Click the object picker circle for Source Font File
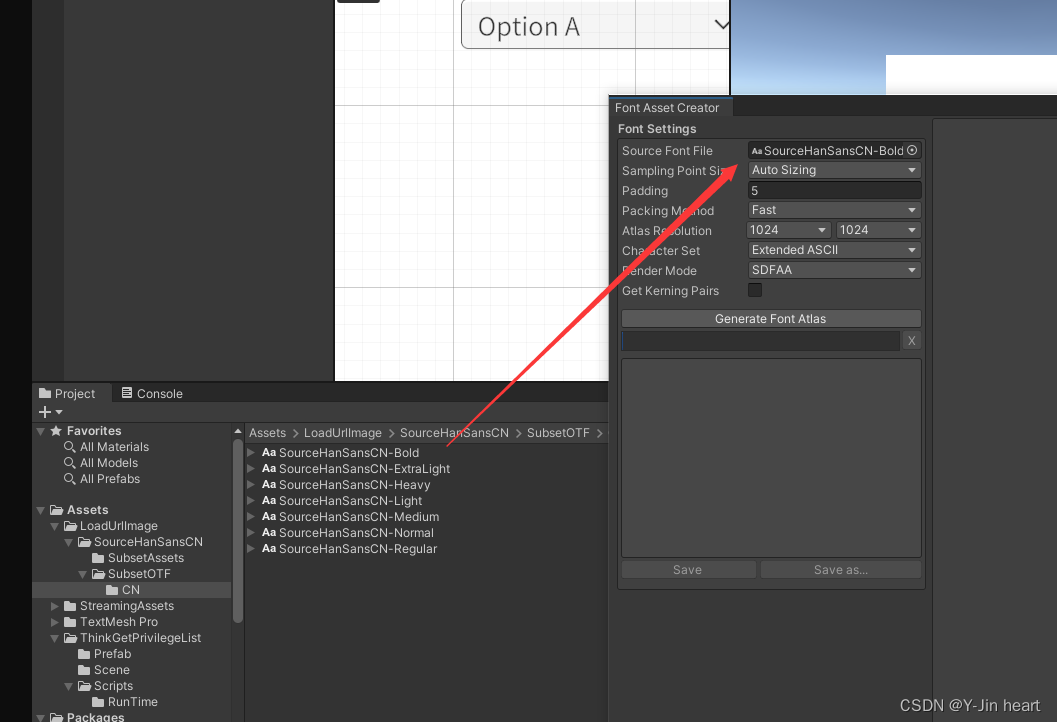This screenshot has height=722, width=1057. pyautogui.click(x=912, y=150)
